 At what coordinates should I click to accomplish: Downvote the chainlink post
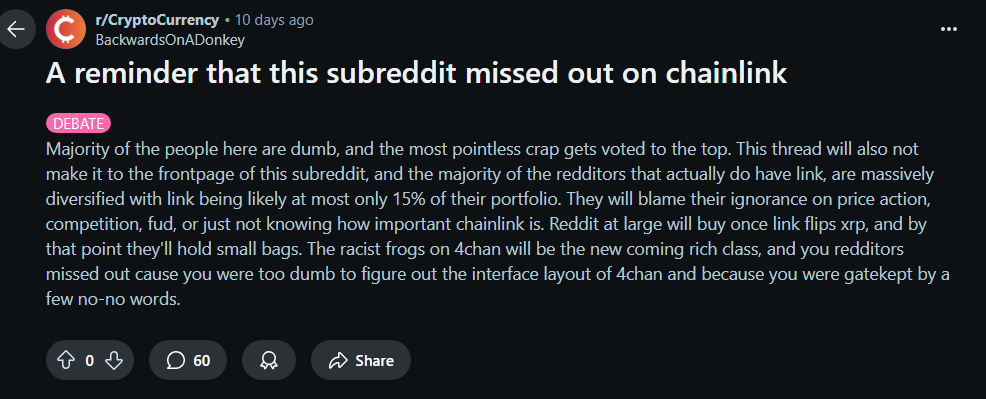[x=113, y=361]
